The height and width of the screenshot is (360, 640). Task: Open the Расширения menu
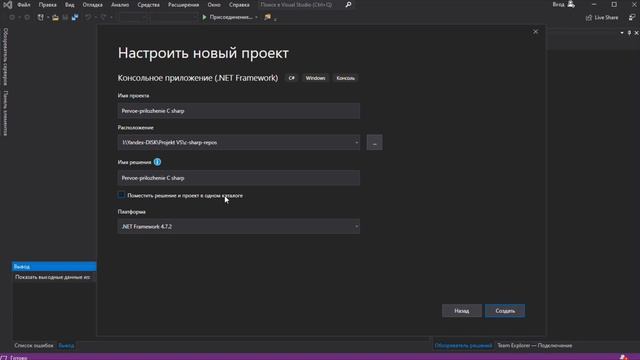point(184,5)
